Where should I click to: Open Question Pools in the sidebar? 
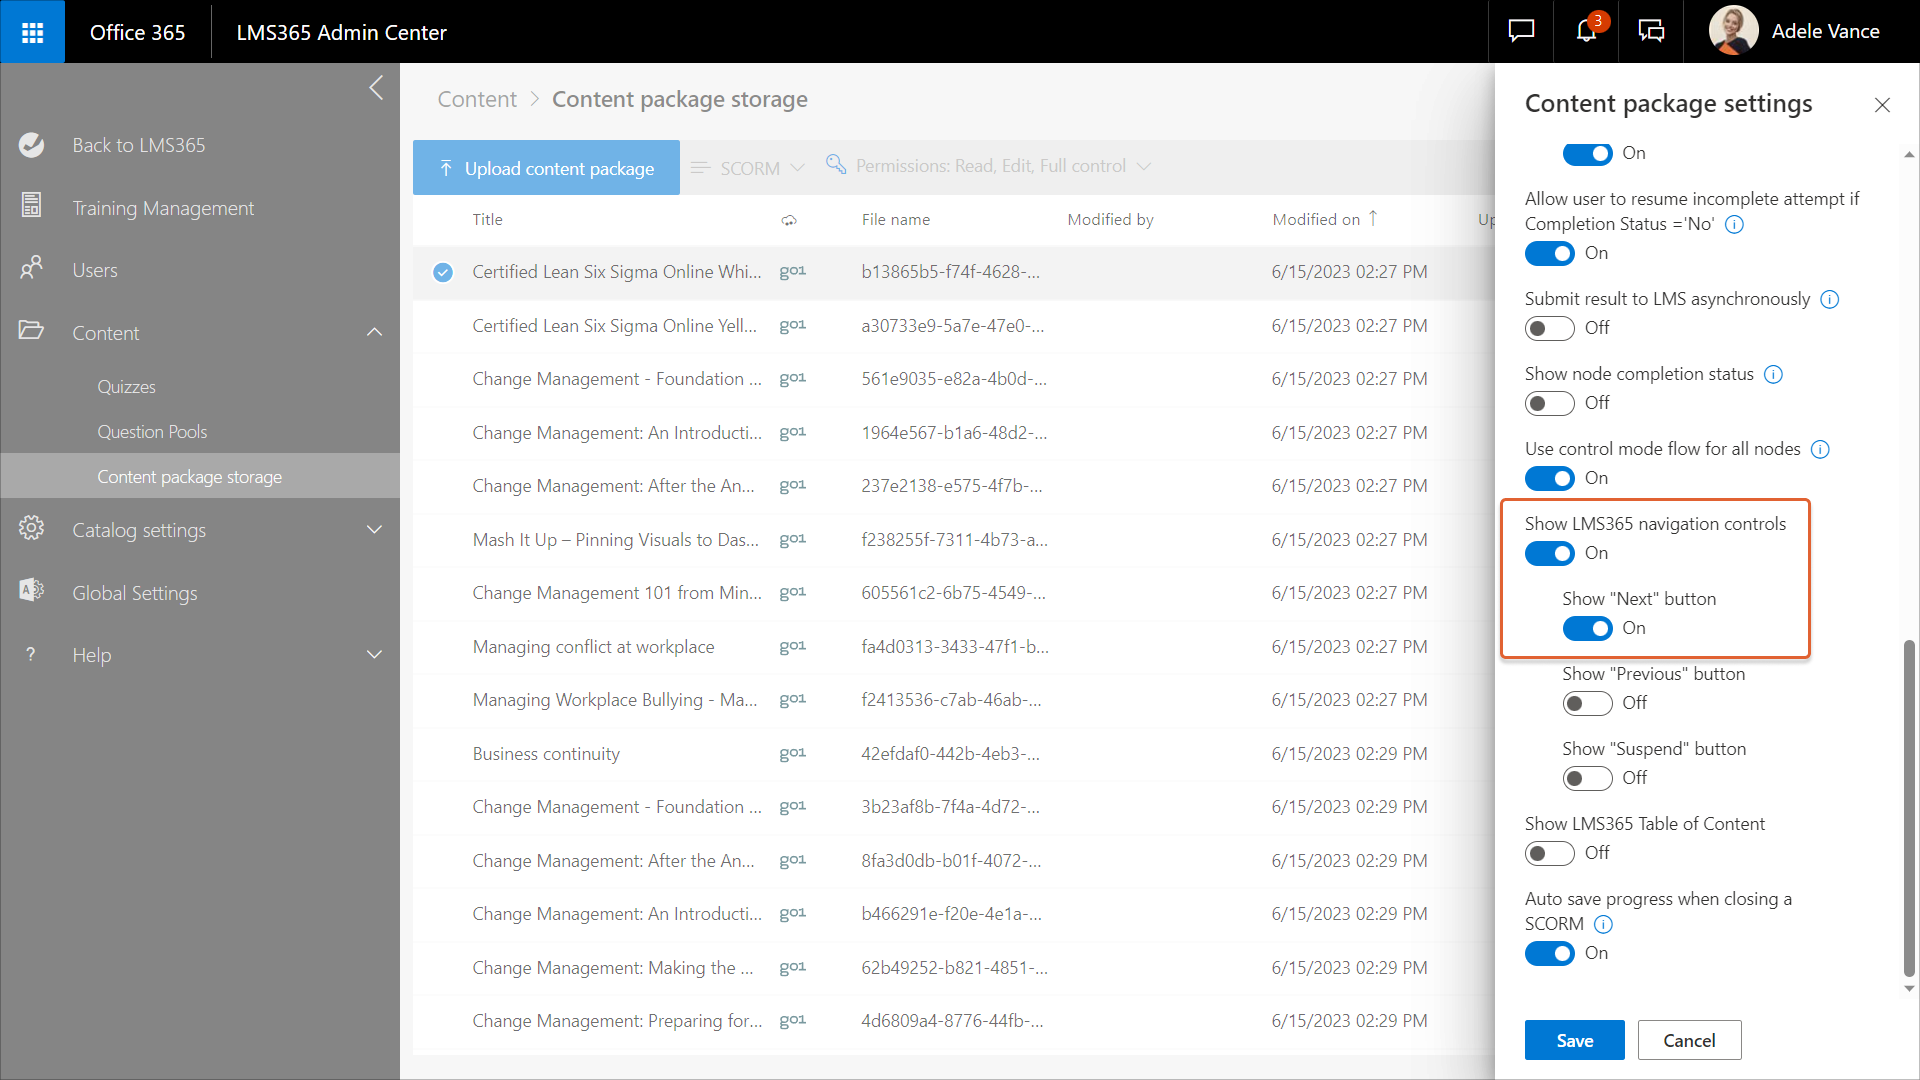152,432
